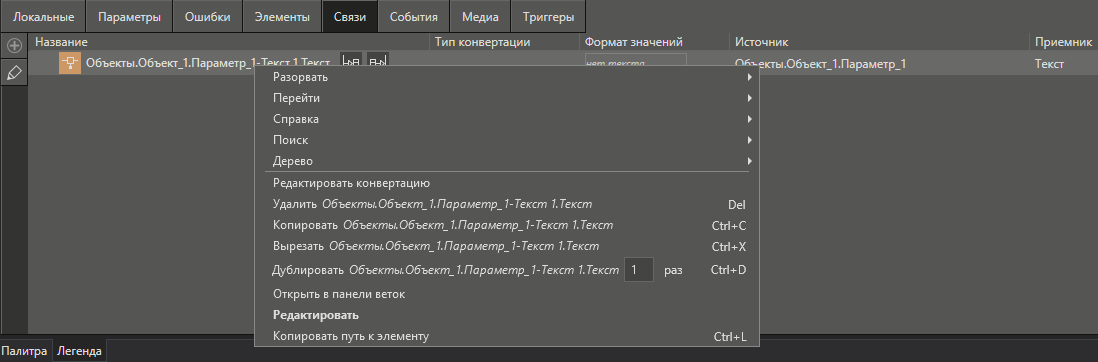Switch to the Параметры tab
Image resolution: width=1098 pixels, height=362 pixels.
[129, 17]
